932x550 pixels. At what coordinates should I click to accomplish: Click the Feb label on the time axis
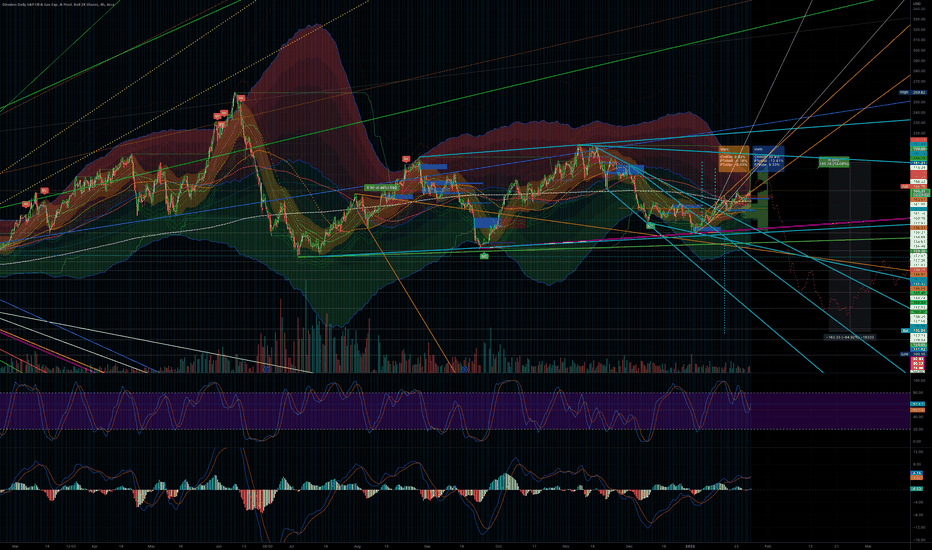pos(768,545)
